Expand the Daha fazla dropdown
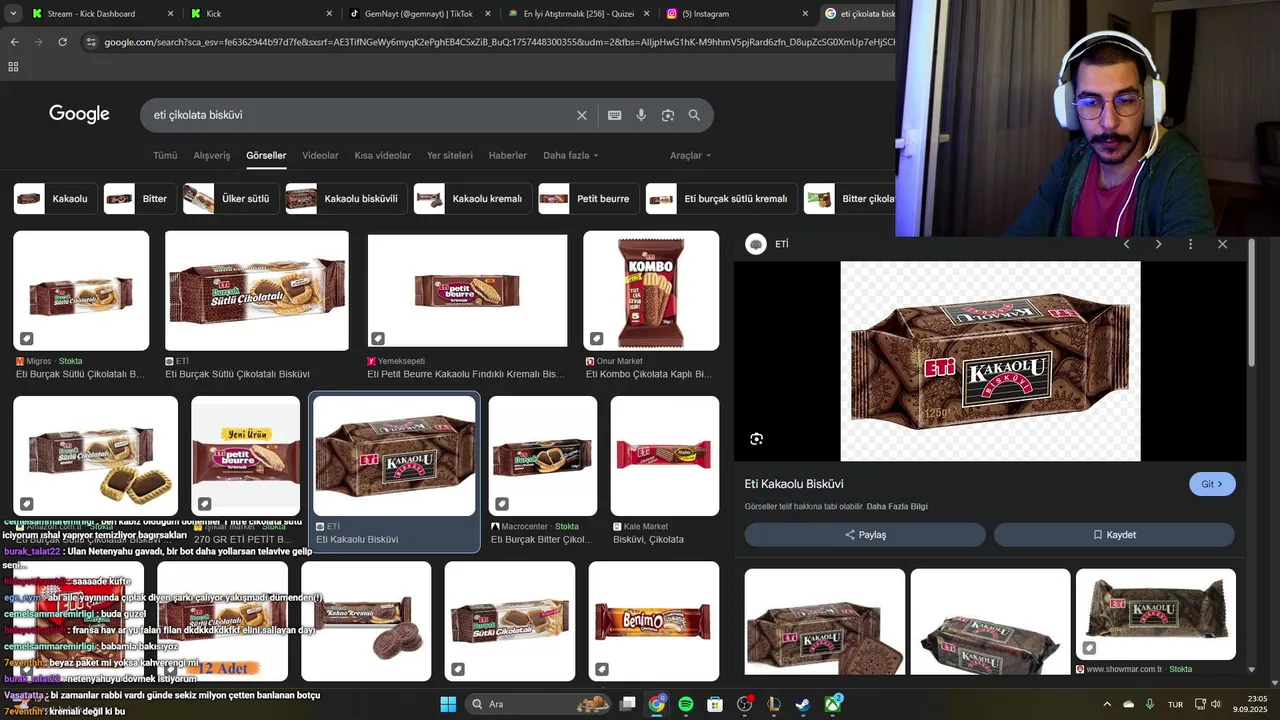Image resolution: width=1280 pixels, height=720 pixels. pos(570,156)
